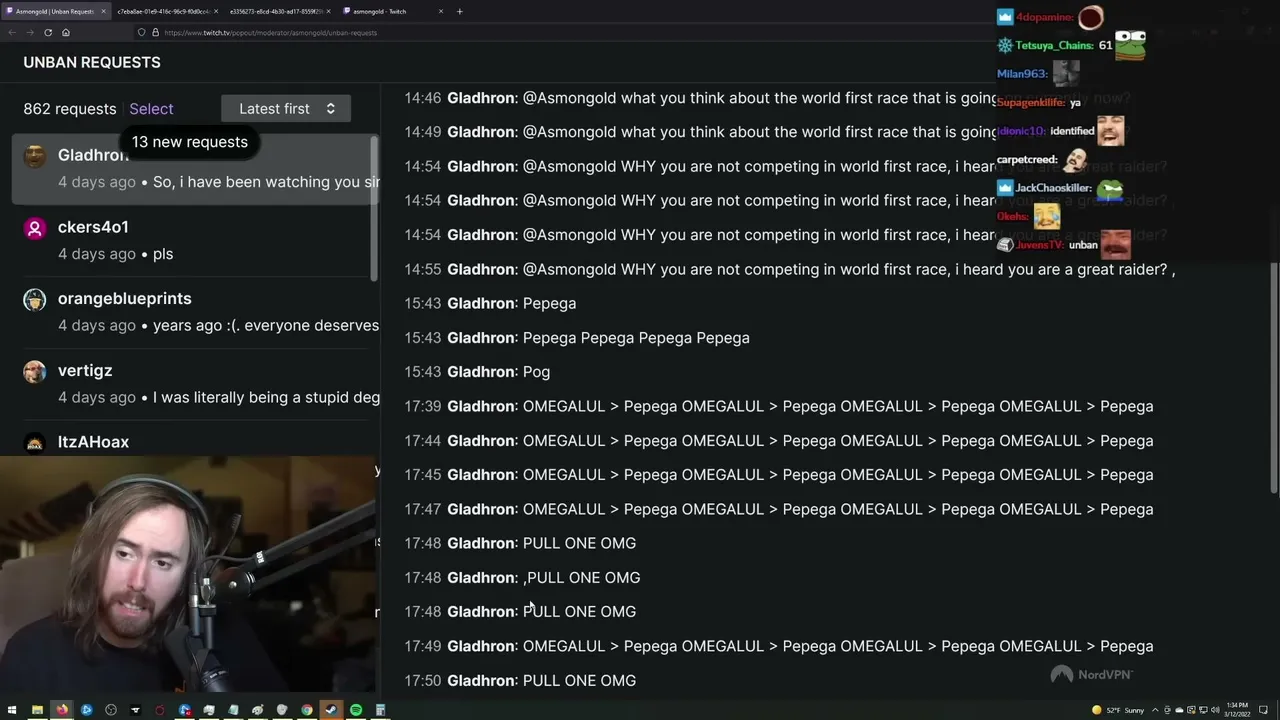Open Calculator from the taskbar
The height and width of the screenshot is (720, 1280).
(x=380, y=710)
